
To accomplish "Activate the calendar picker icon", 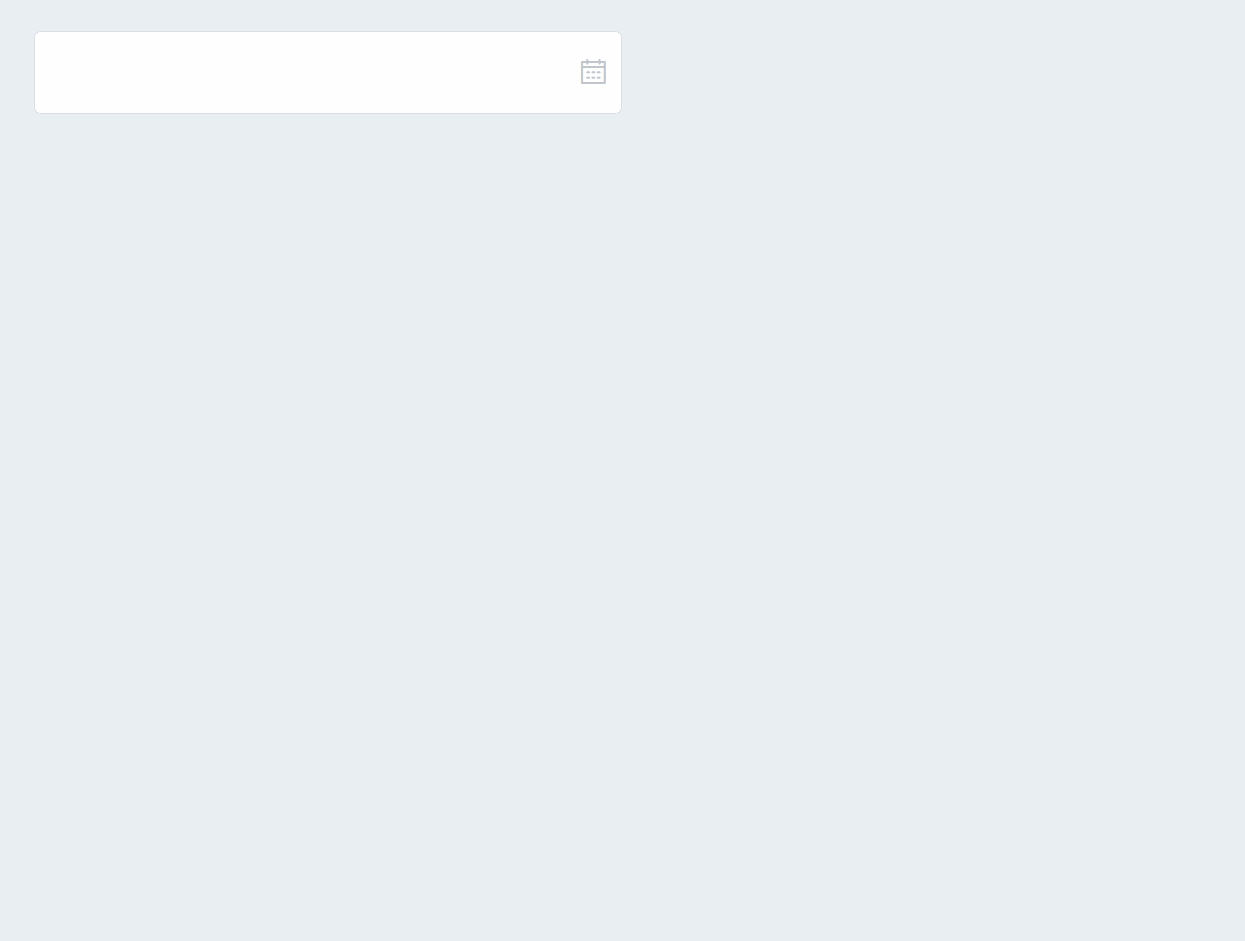I will (593, 72).
